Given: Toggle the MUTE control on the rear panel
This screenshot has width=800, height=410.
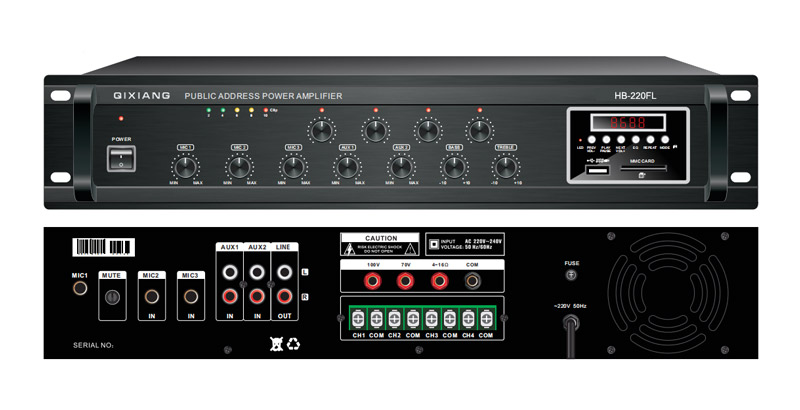Looking at the screenshot, I should (111, 297).
